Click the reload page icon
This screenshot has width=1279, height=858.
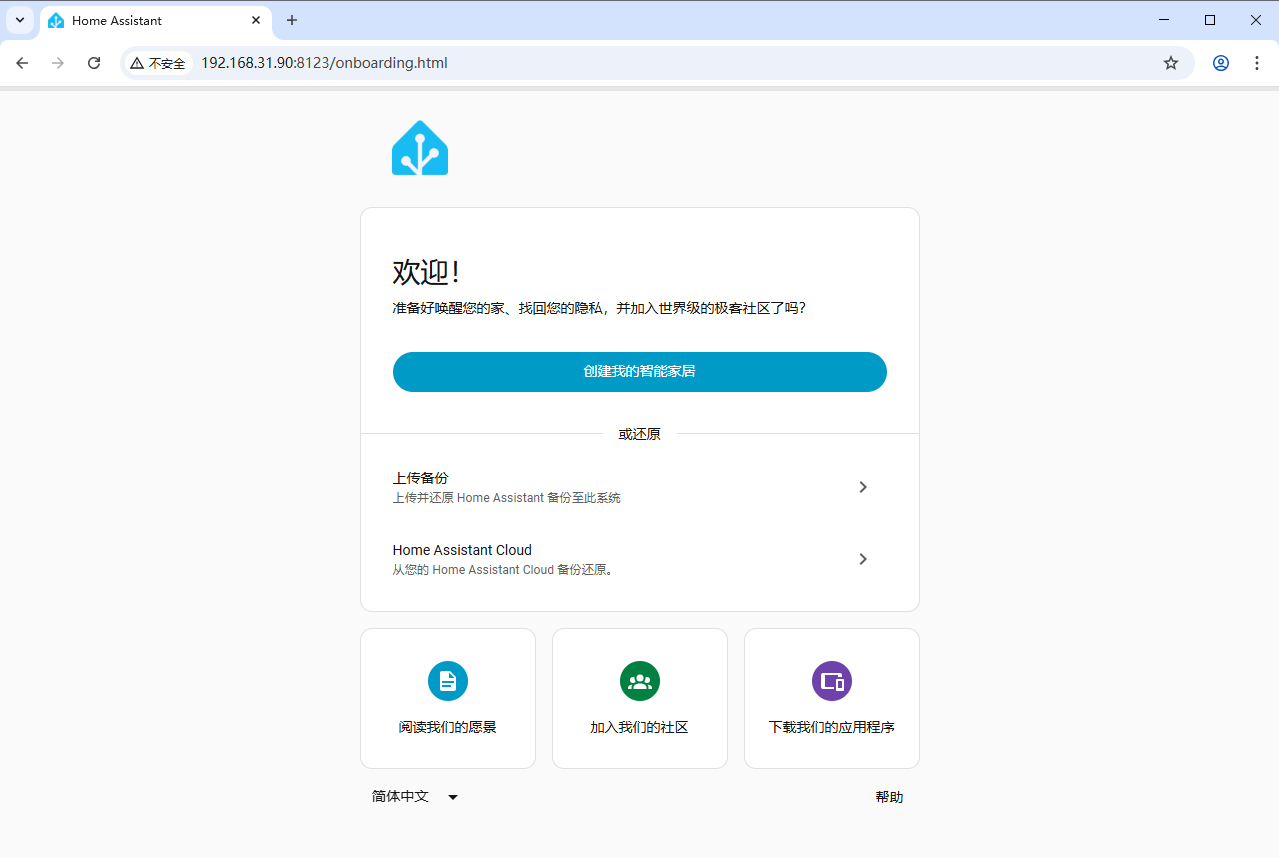[x=93, y=62]
